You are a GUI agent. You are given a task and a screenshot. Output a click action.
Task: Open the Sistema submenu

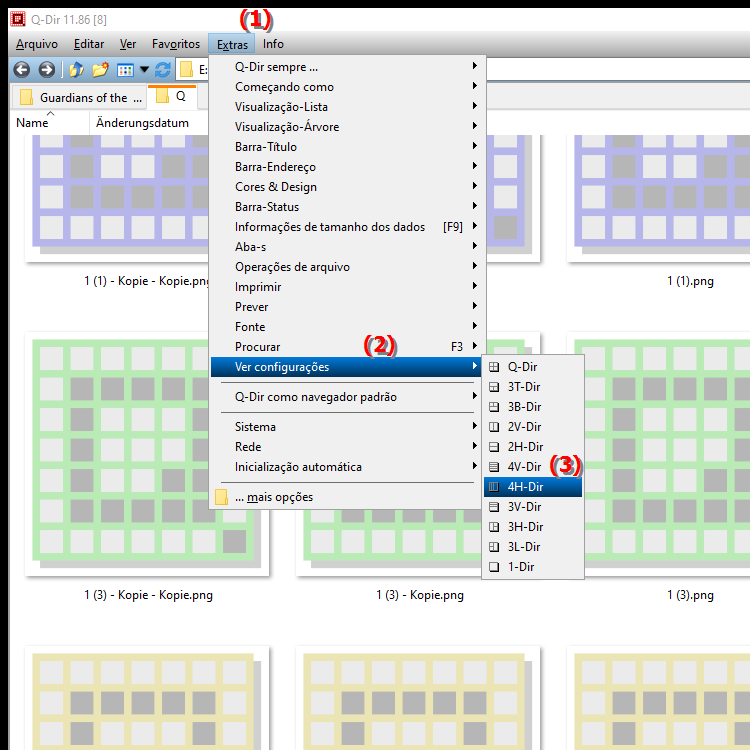click(x=346, y=427)
